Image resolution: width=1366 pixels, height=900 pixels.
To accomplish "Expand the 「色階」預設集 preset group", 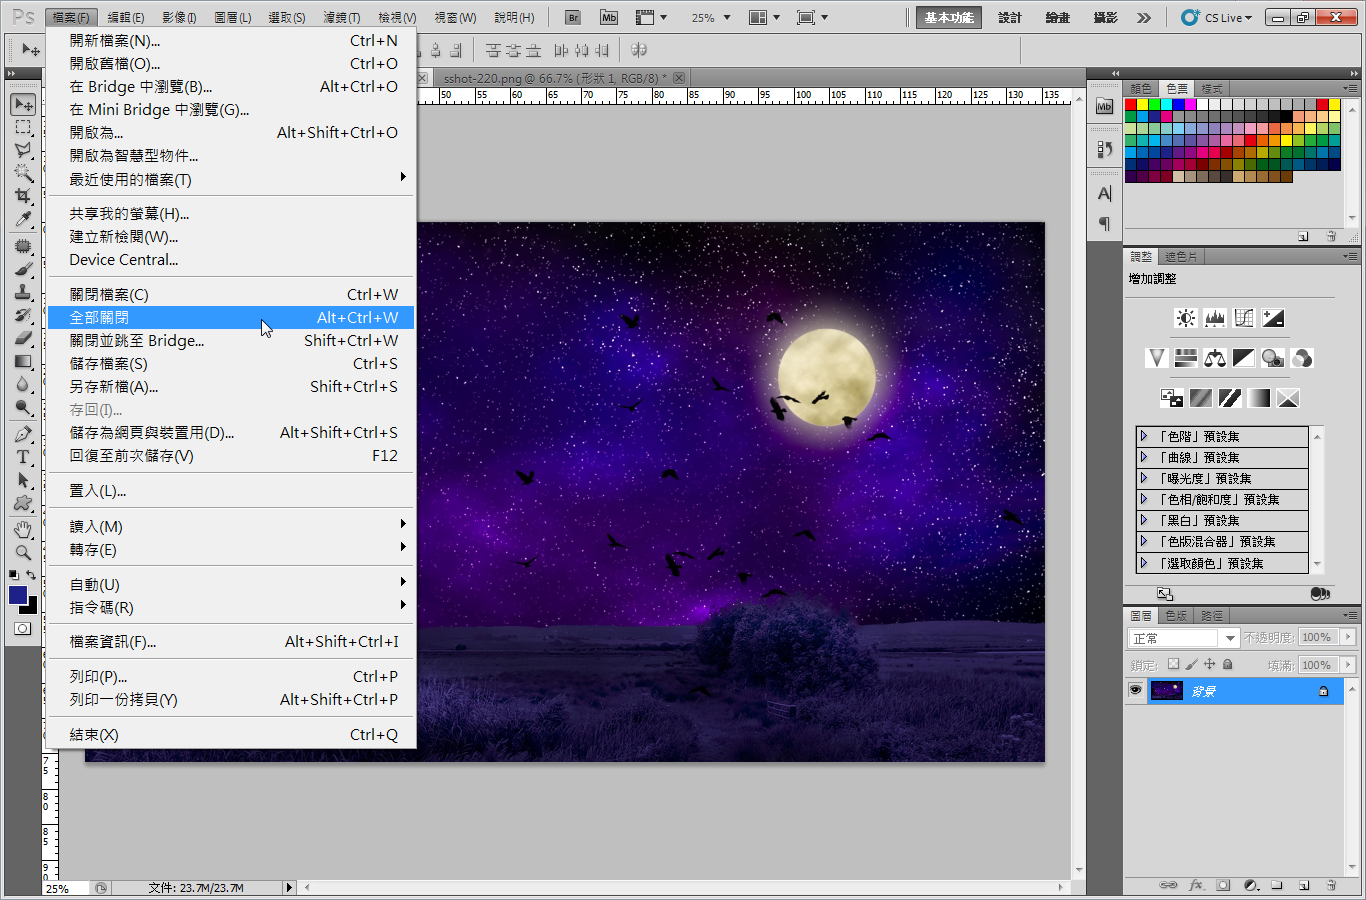I will 1144,436.
